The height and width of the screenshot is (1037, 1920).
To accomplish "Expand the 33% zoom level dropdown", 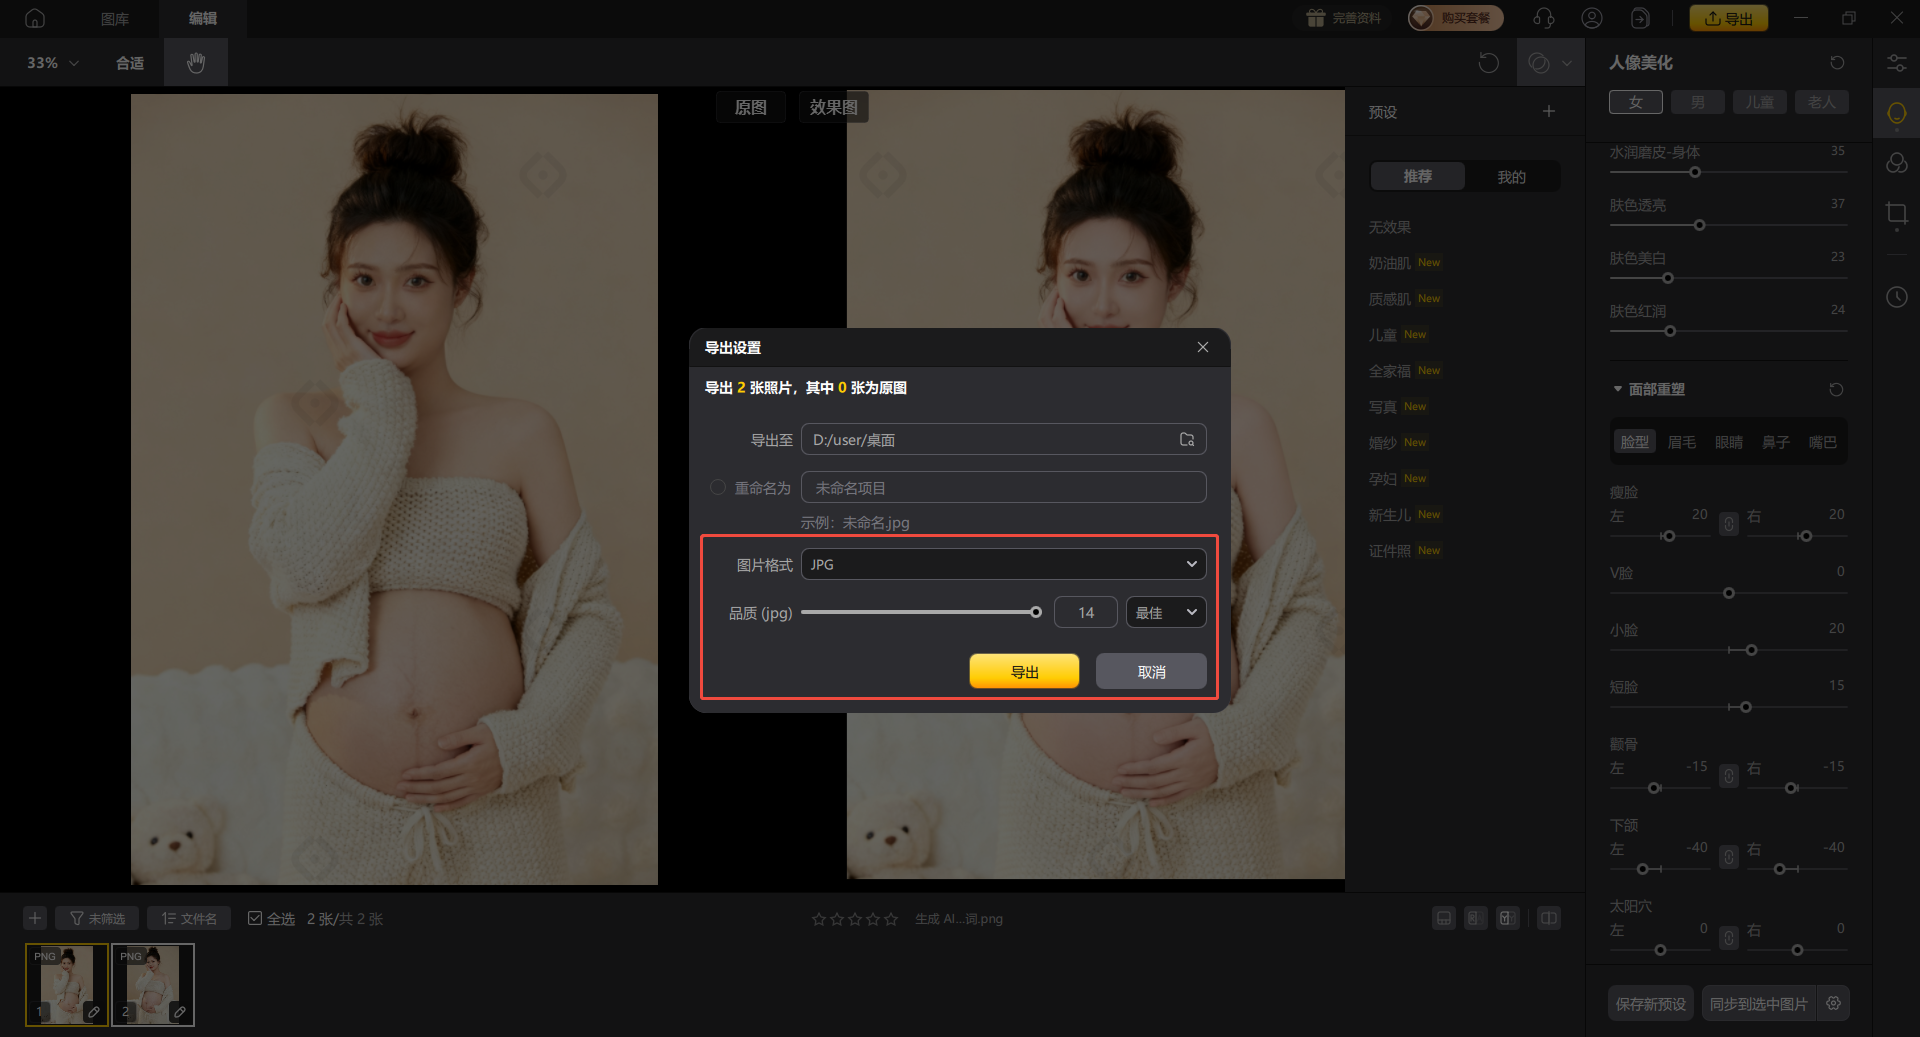I will click(53, 63).
